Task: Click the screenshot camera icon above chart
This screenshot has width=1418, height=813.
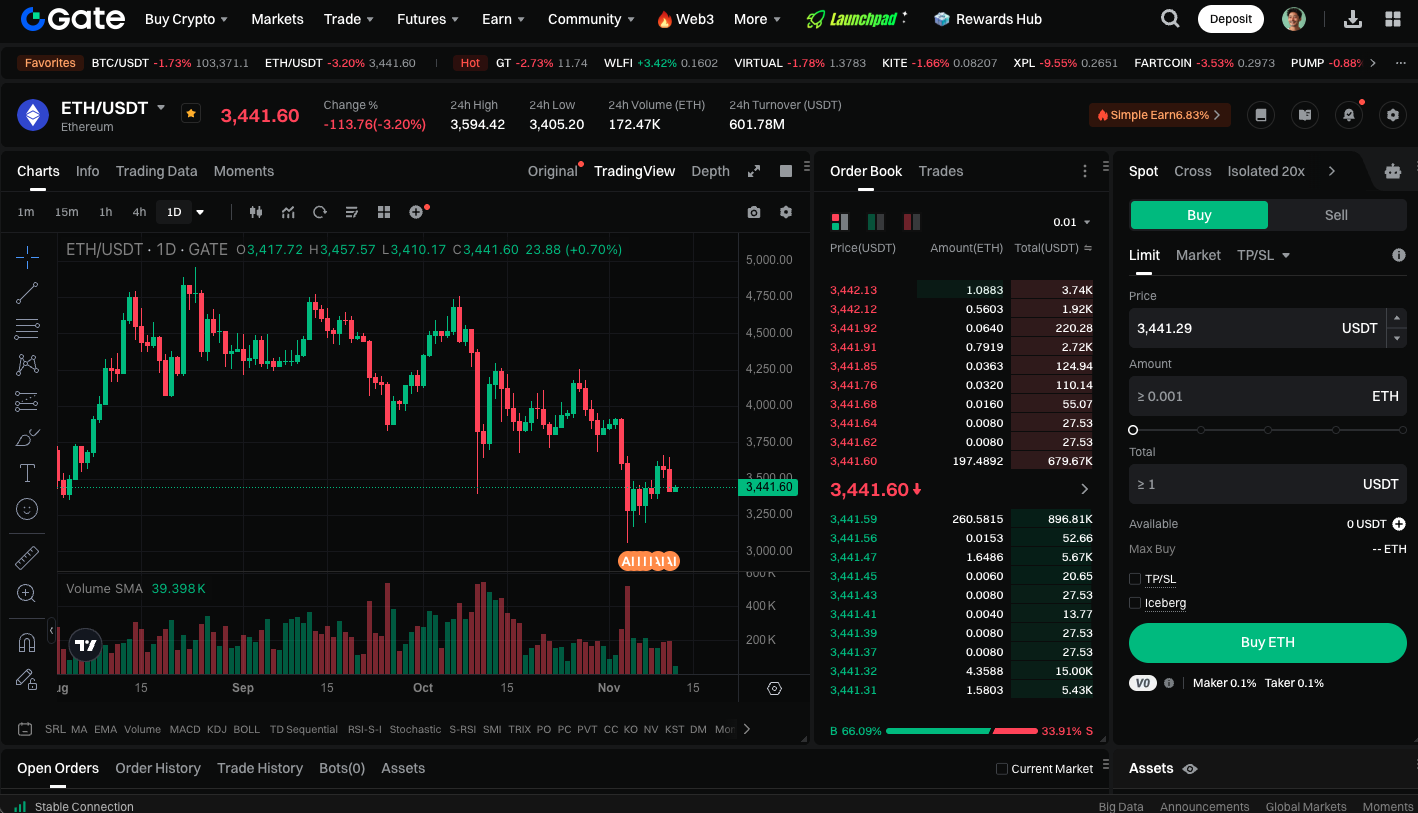Action: (x=754, y=212)
